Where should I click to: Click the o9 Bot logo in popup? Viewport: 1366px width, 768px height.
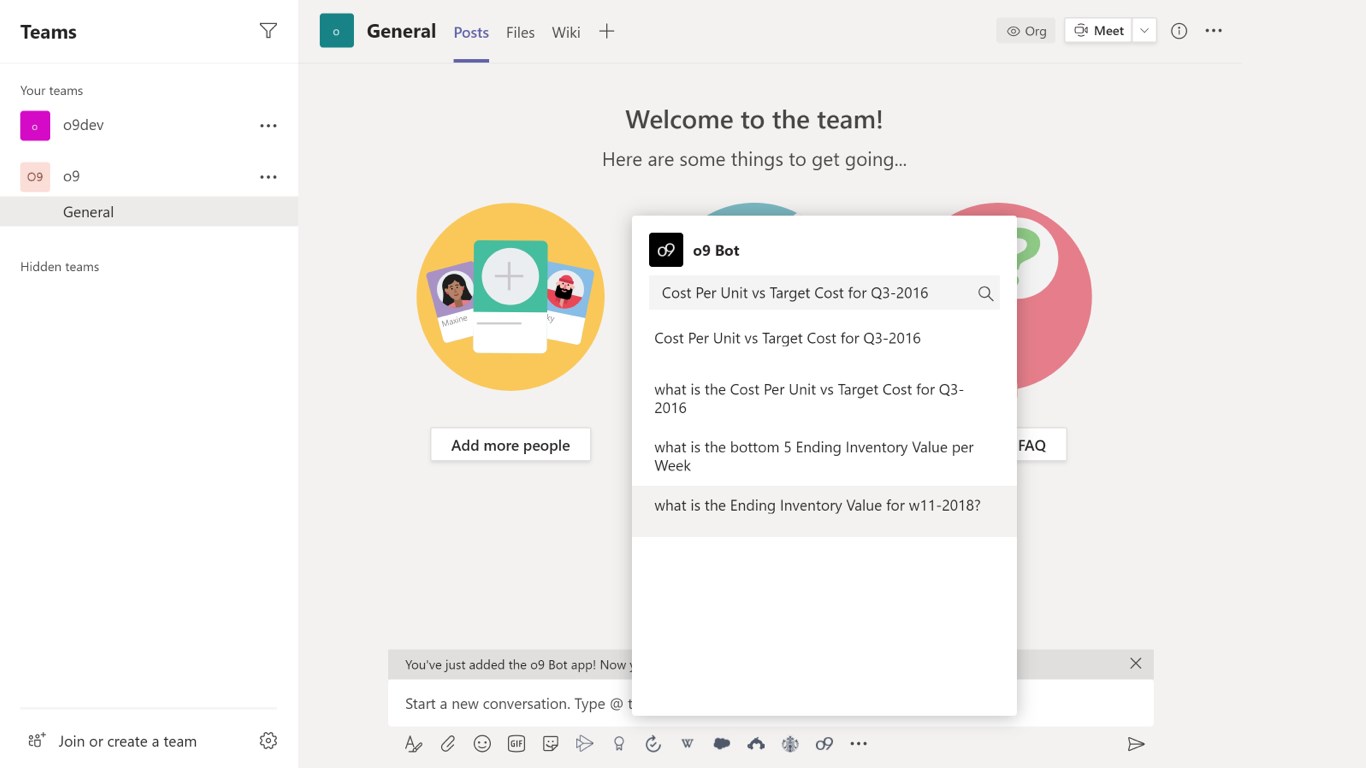tap(666, 250)
